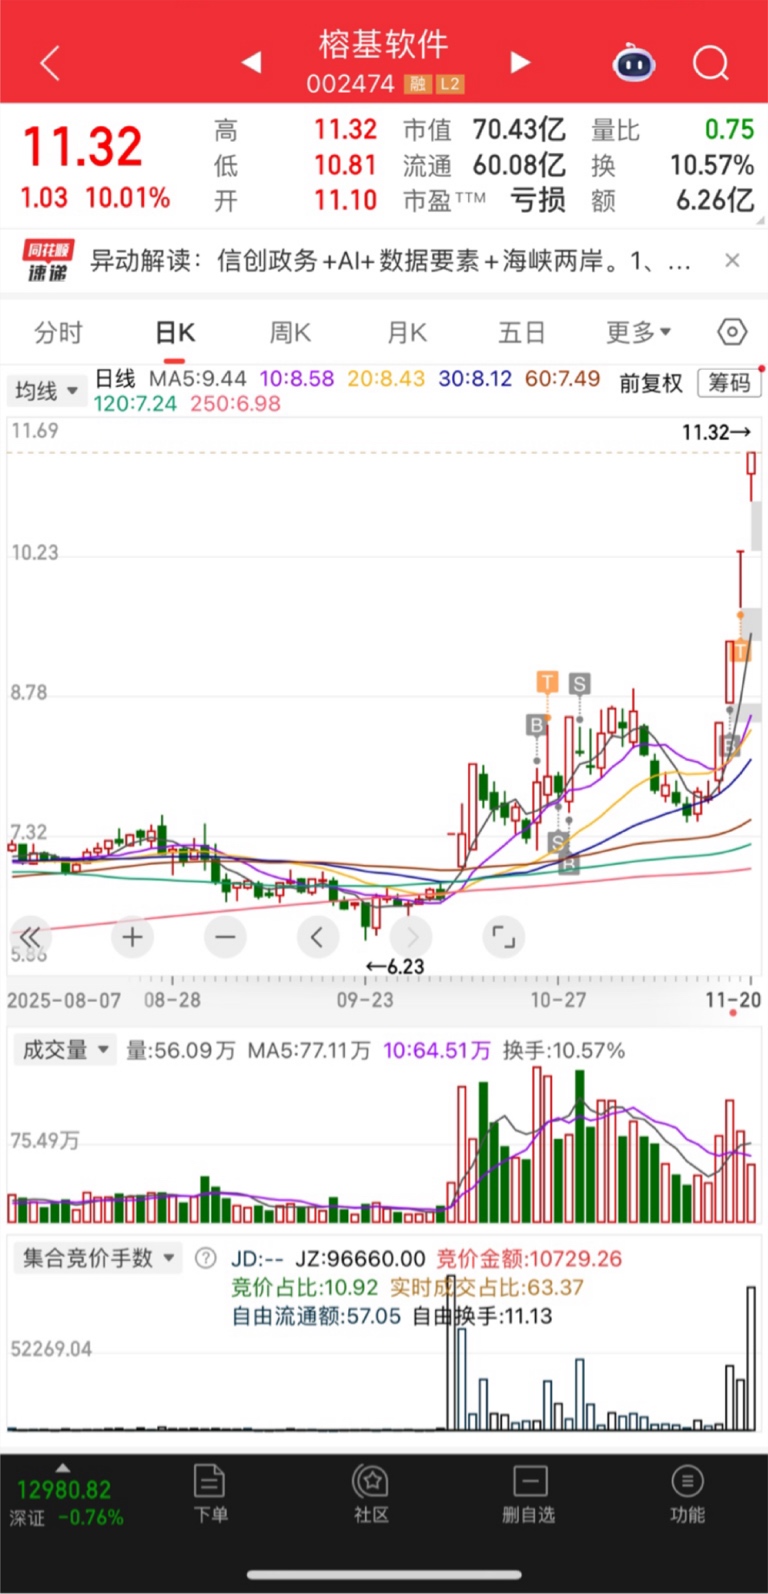Open the 均线 indicator dropdown
This screenshot has height=1594, width=768.
point(46,390)
